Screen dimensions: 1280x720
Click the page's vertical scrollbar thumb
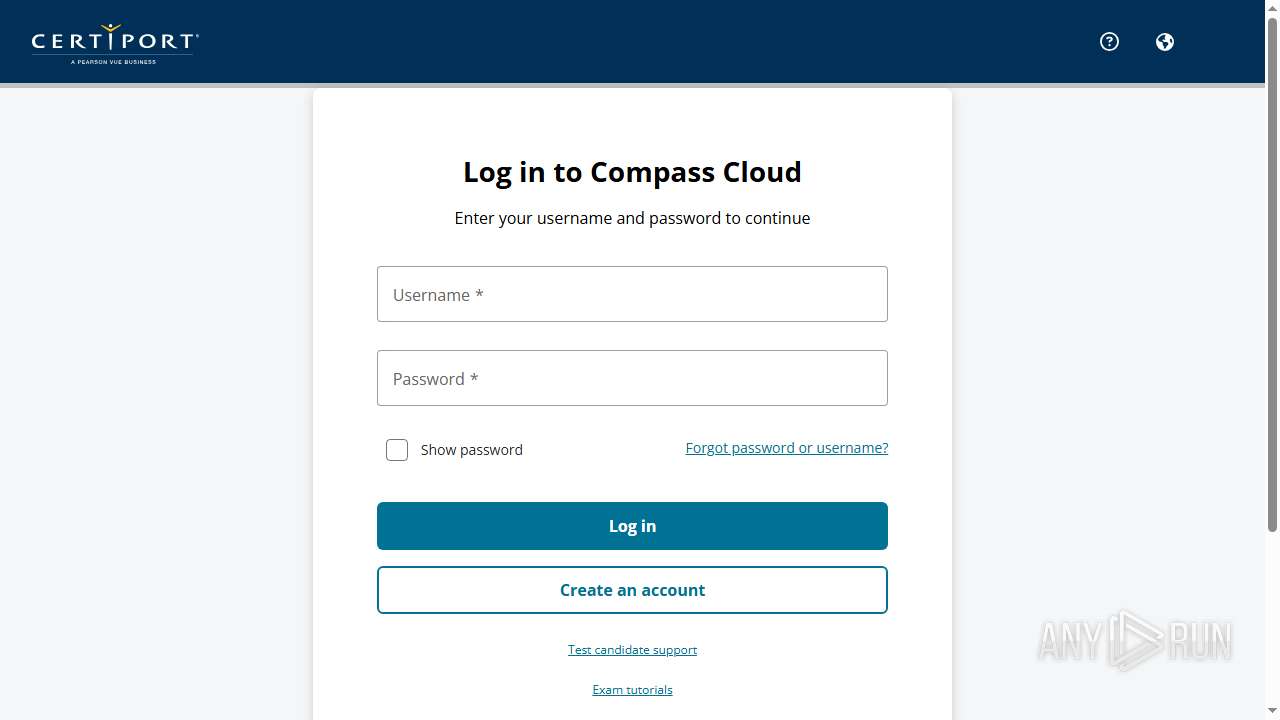(1272, 270)
